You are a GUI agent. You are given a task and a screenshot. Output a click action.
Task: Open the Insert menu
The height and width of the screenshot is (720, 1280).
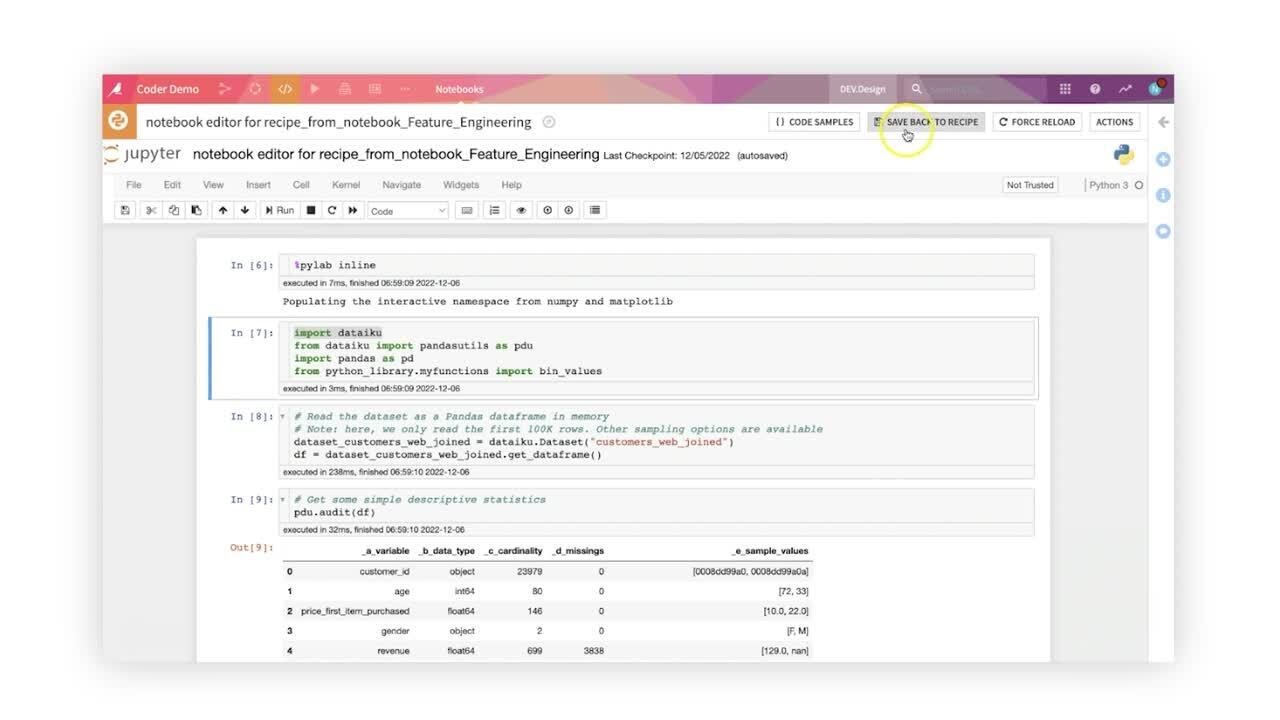(x=258, y=185)
